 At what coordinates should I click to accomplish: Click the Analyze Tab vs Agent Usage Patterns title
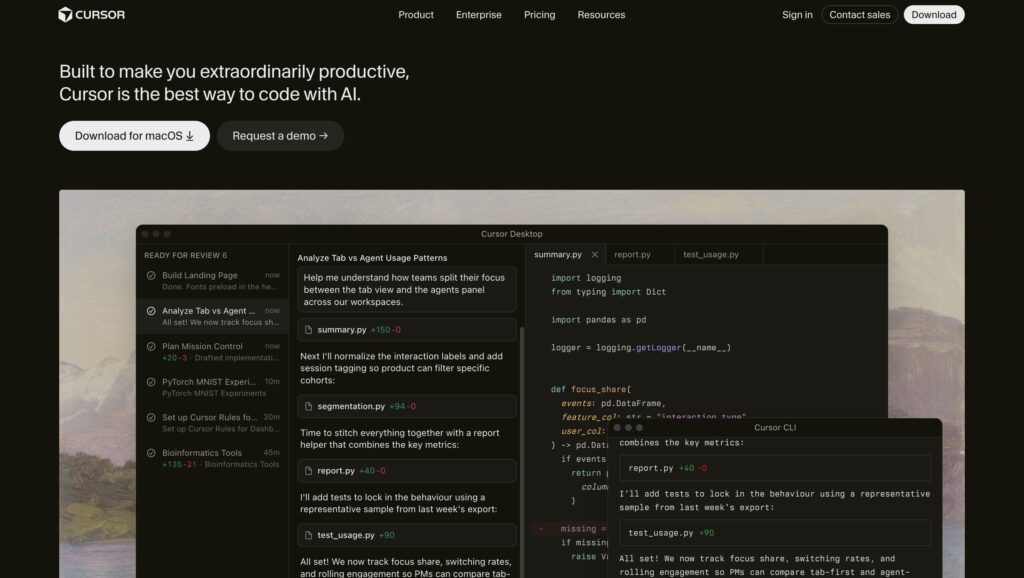coord(372,258)
